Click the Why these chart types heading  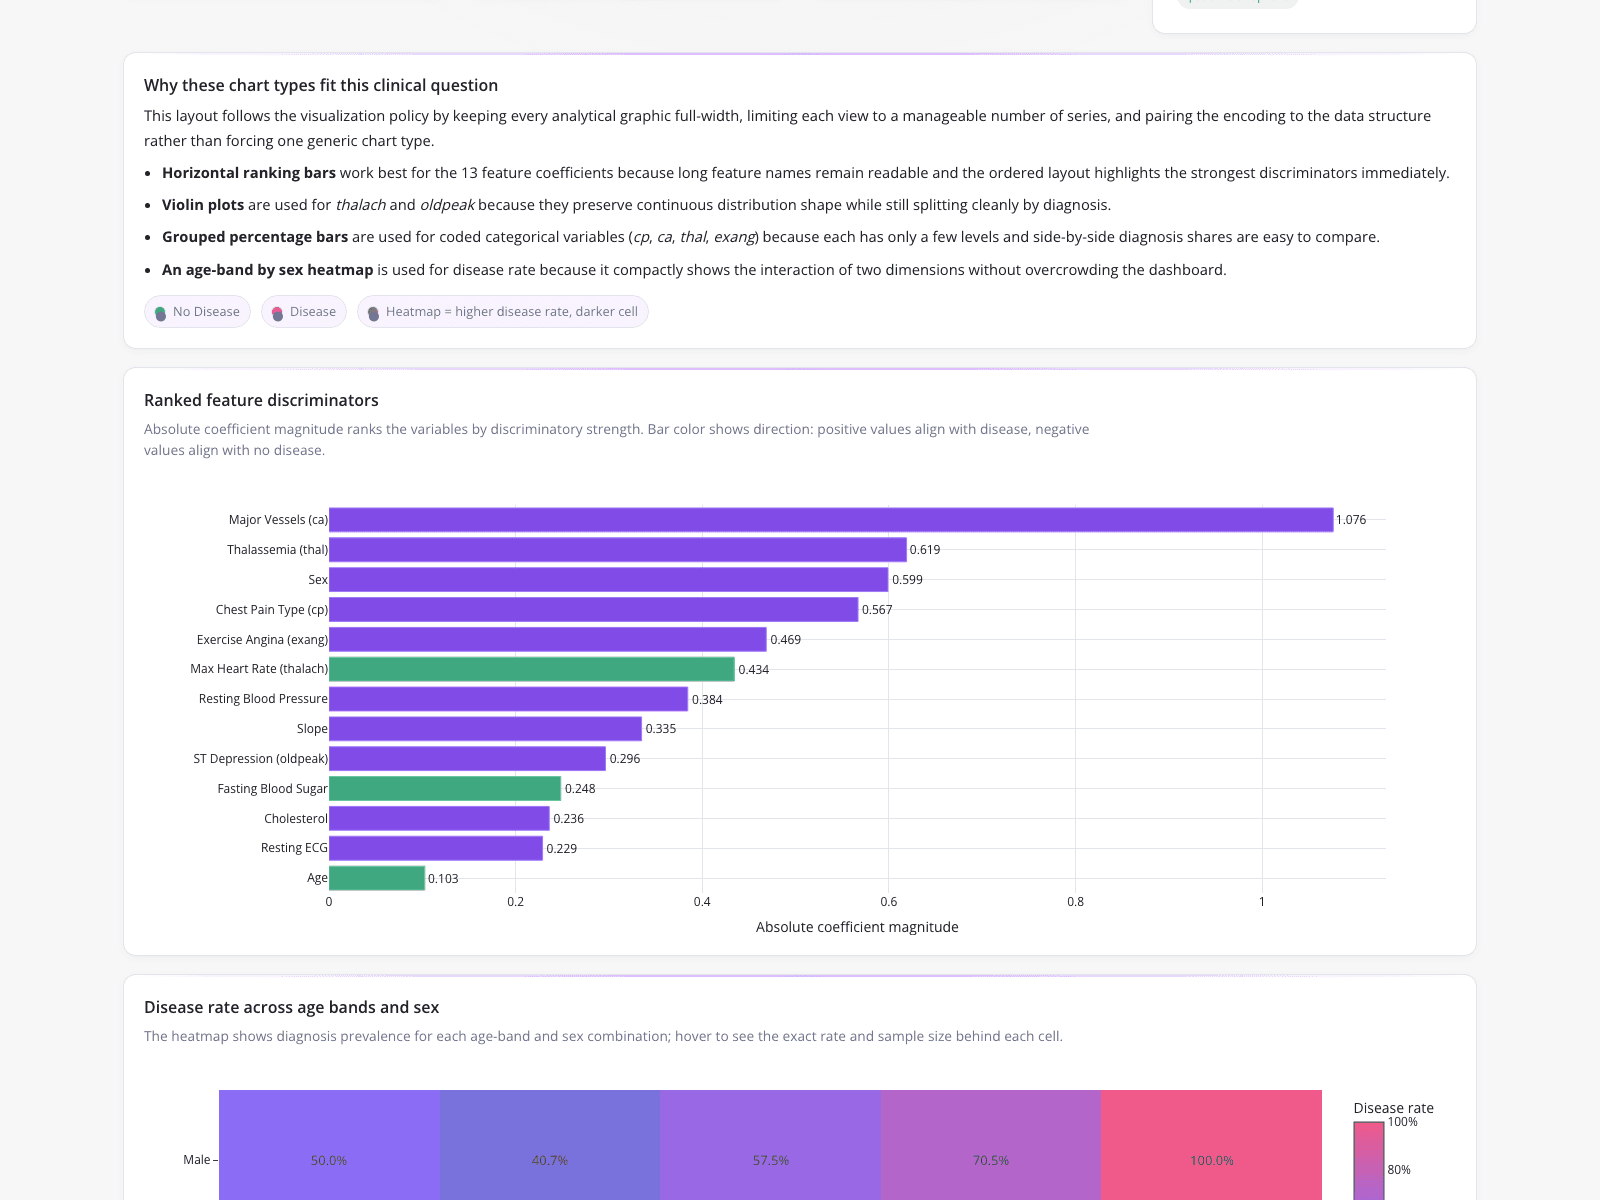[321, 86]
